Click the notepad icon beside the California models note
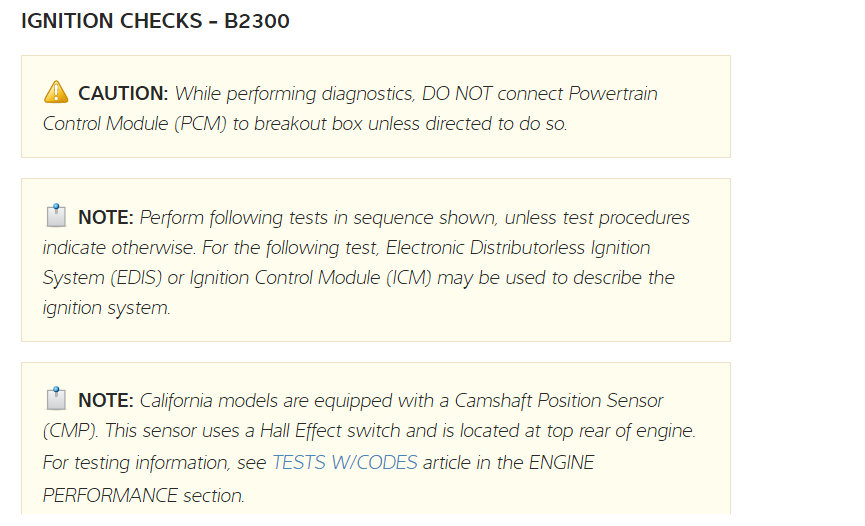865x526 pixels. 56,399
